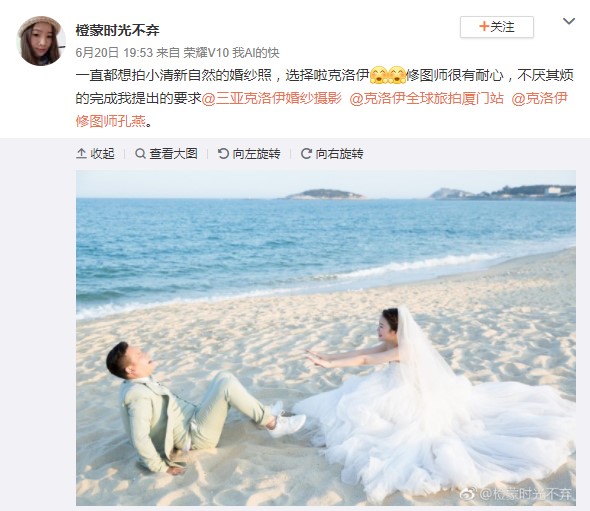Select 查看大图 to view large image

click(x=173, y=154)
